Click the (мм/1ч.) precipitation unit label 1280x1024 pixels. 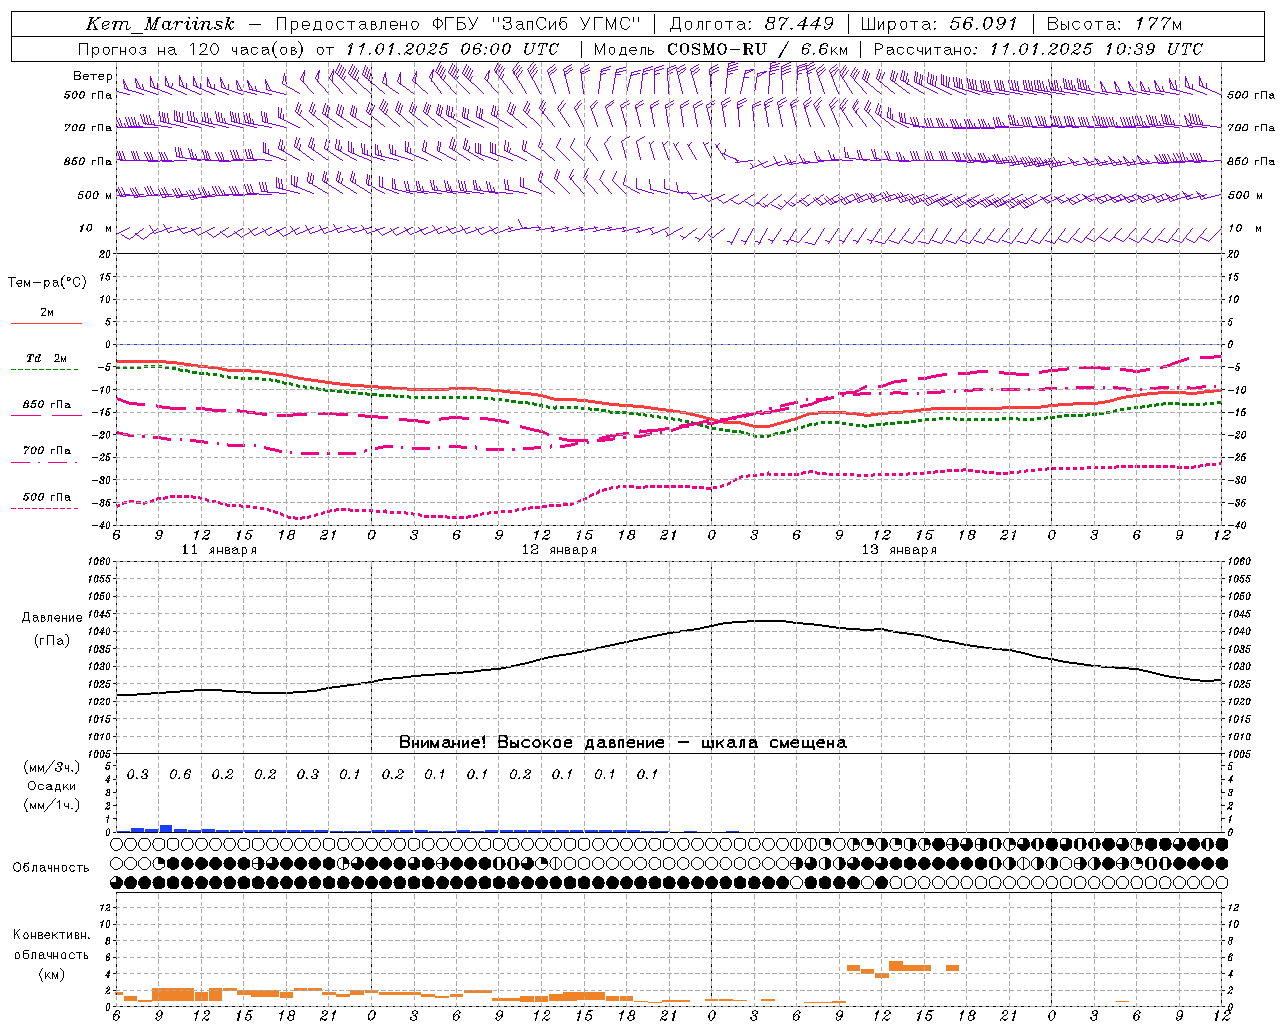[52, 805]
